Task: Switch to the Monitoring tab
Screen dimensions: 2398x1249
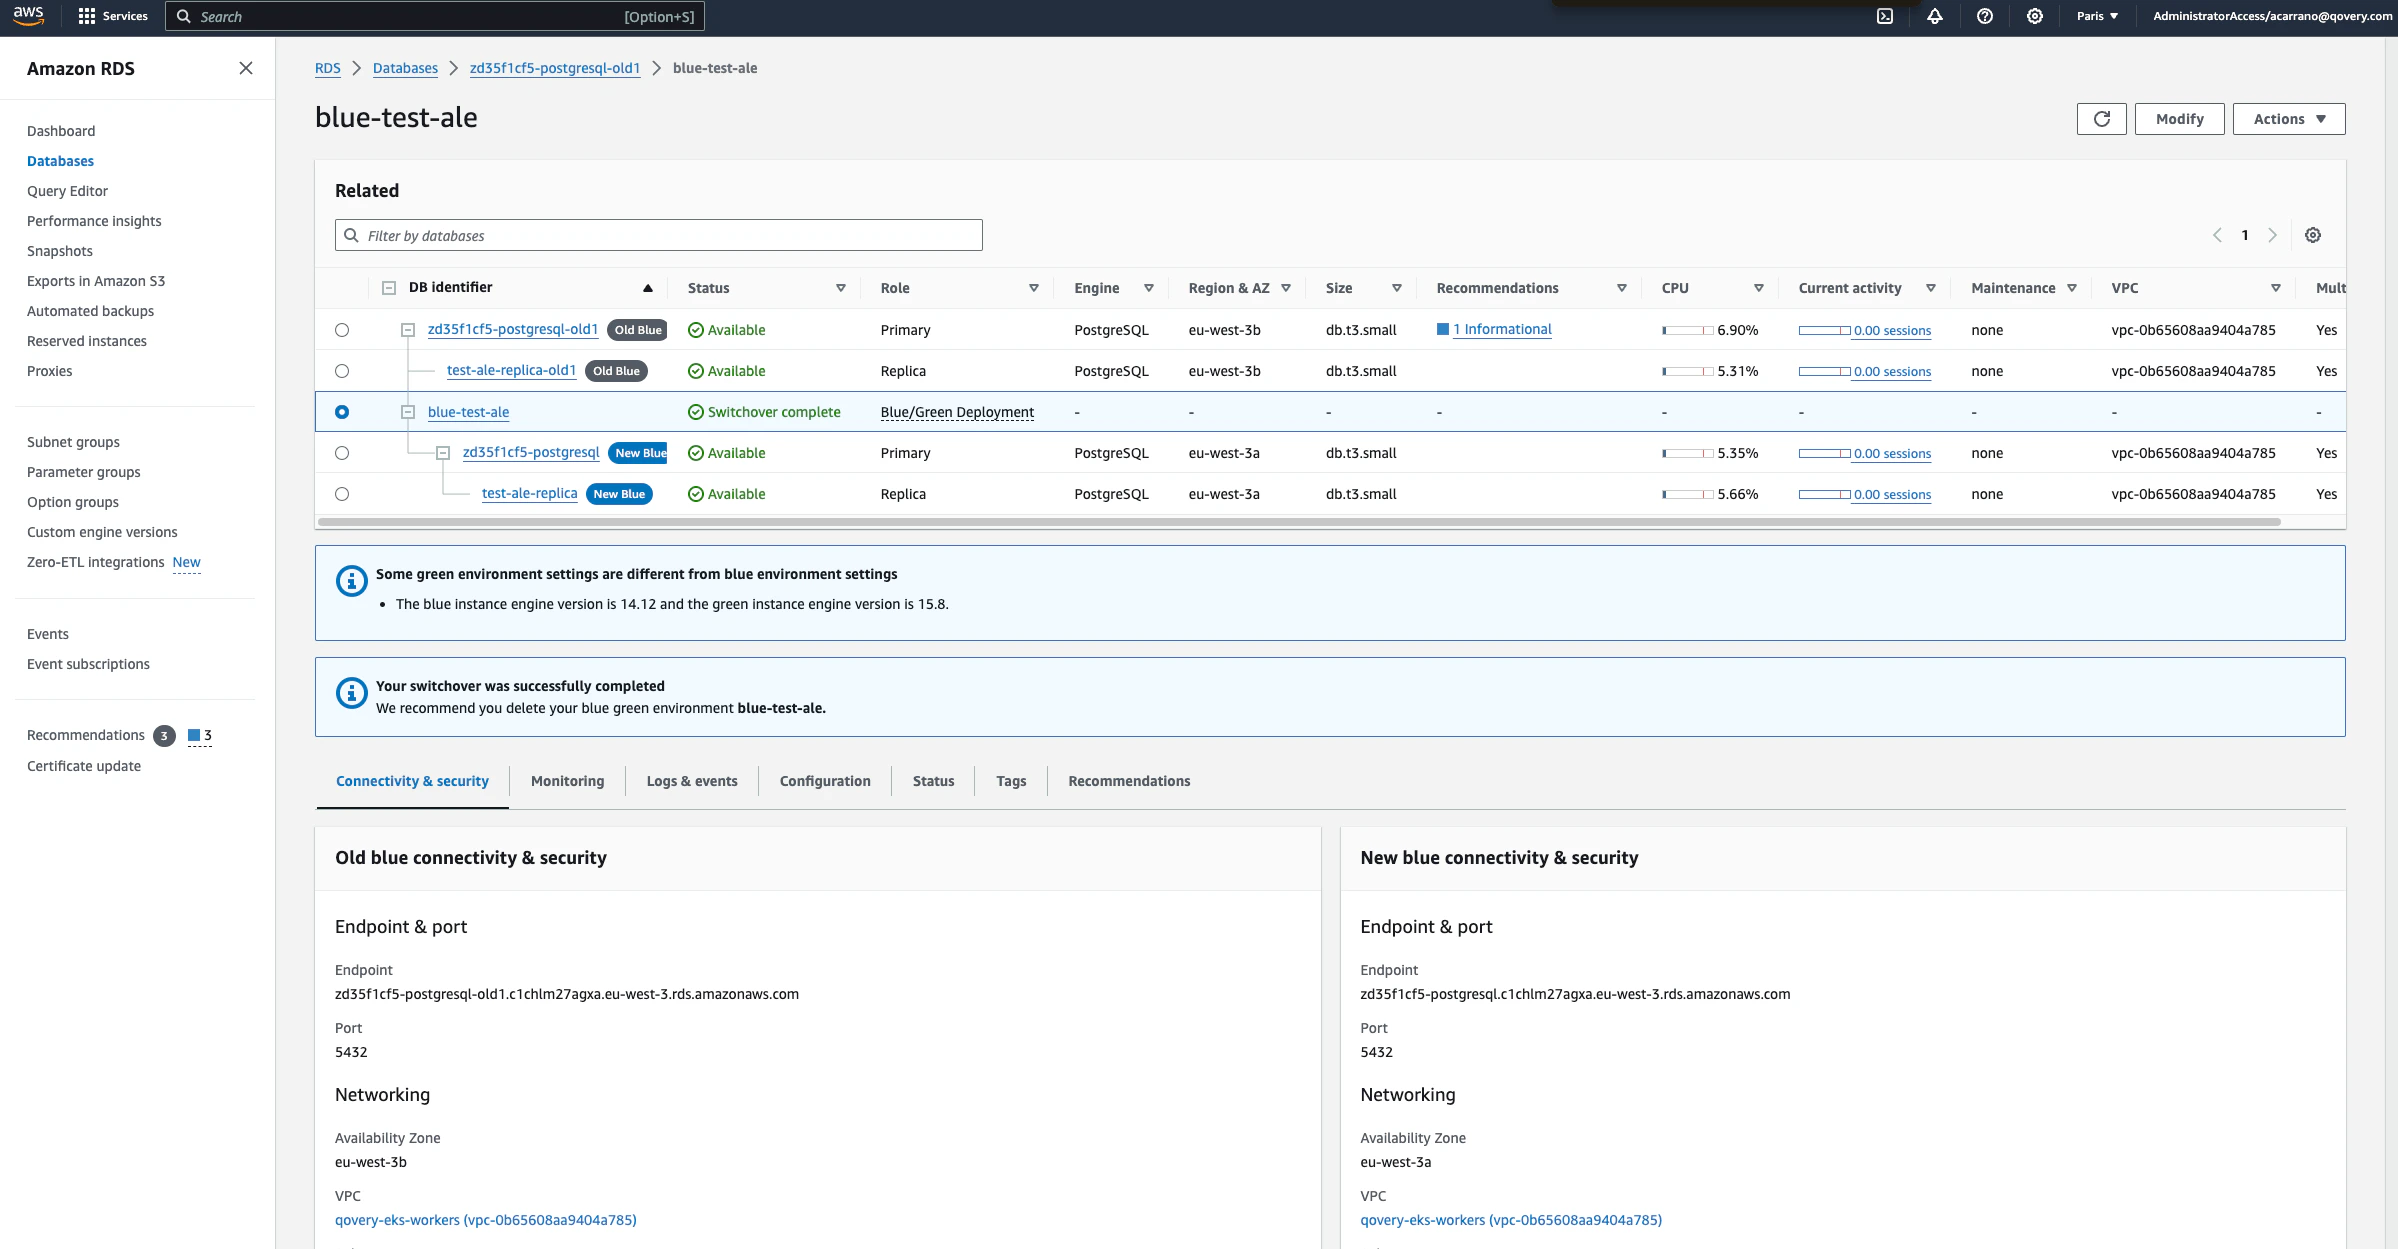Action: pyautogui.click(x=567, y=781)
